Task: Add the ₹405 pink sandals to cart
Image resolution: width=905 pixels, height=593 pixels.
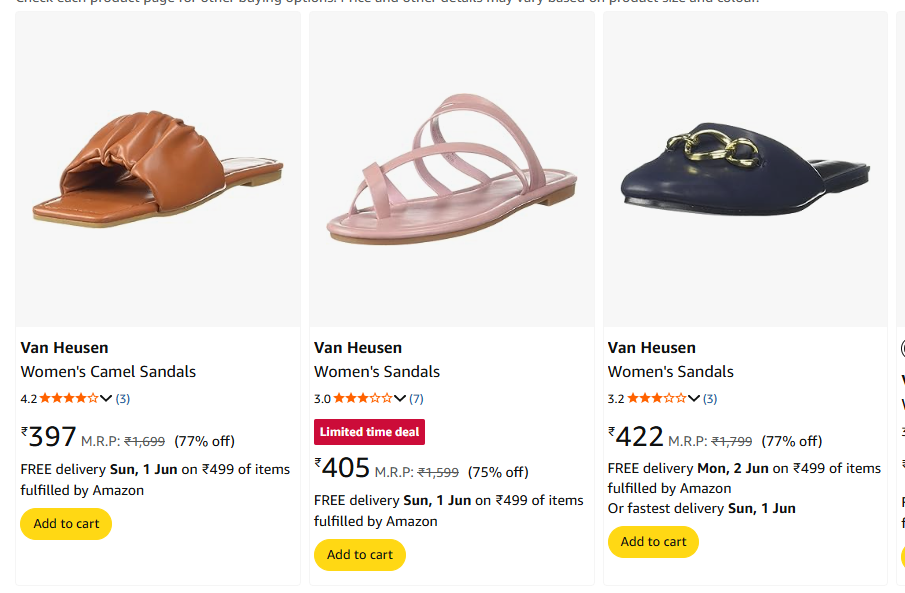Action: [x=360, y=555]
